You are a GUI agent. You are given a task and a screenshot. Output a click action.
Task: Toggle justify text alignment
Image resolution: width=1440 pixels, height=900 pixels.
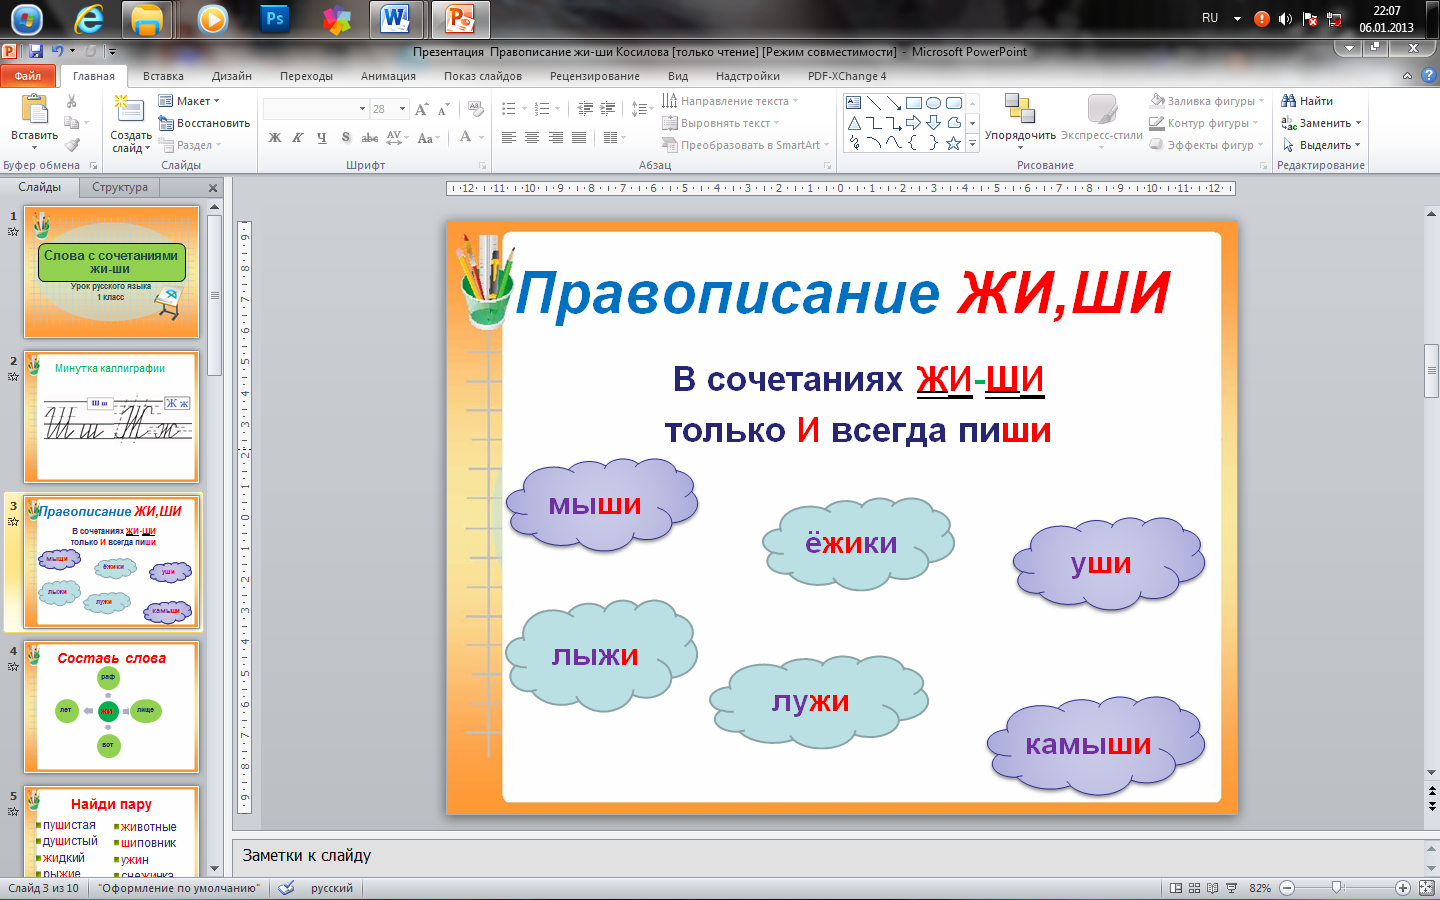[x=578, y=138]
